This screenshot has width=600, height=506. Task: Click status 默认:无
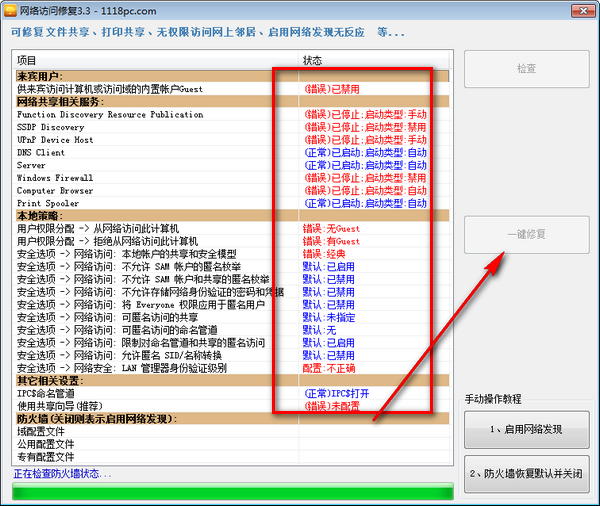coord(319,330)
